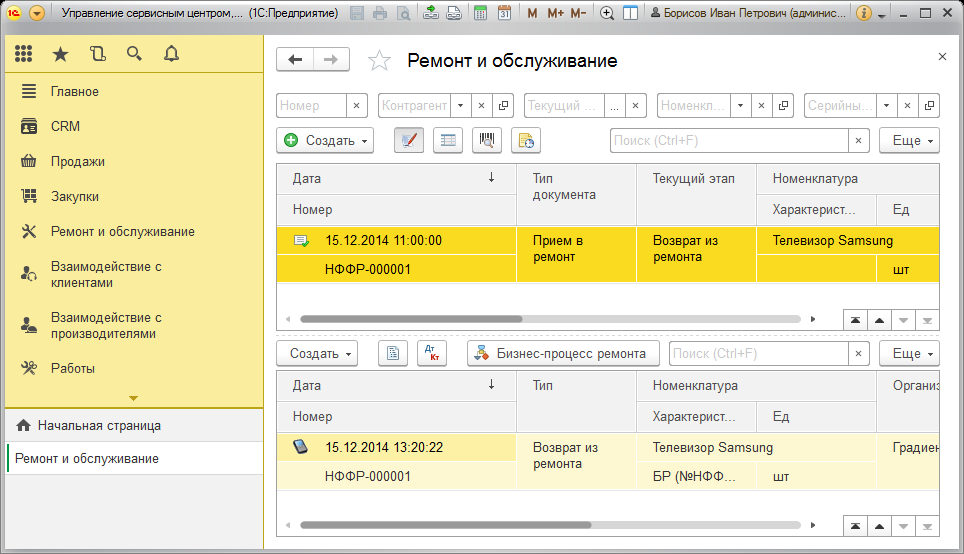Open the Продажи section
The width and height of the screenshot is (964, 554).
coord(77,161)
